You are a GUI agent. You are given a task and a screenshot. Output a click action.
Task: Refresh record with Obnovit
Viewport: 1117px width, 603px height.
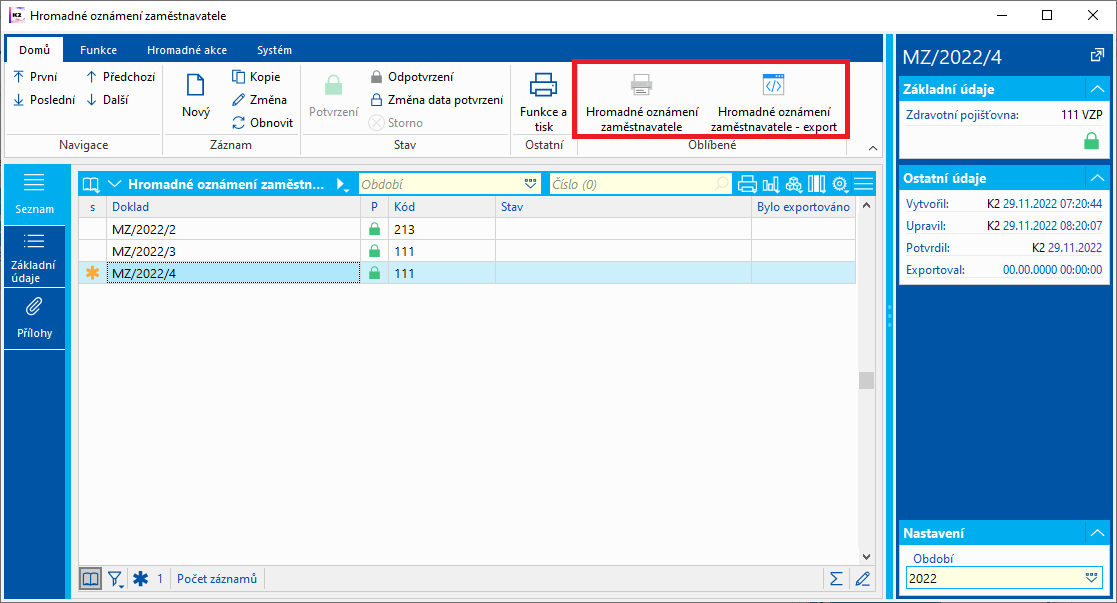coord(263,123)
